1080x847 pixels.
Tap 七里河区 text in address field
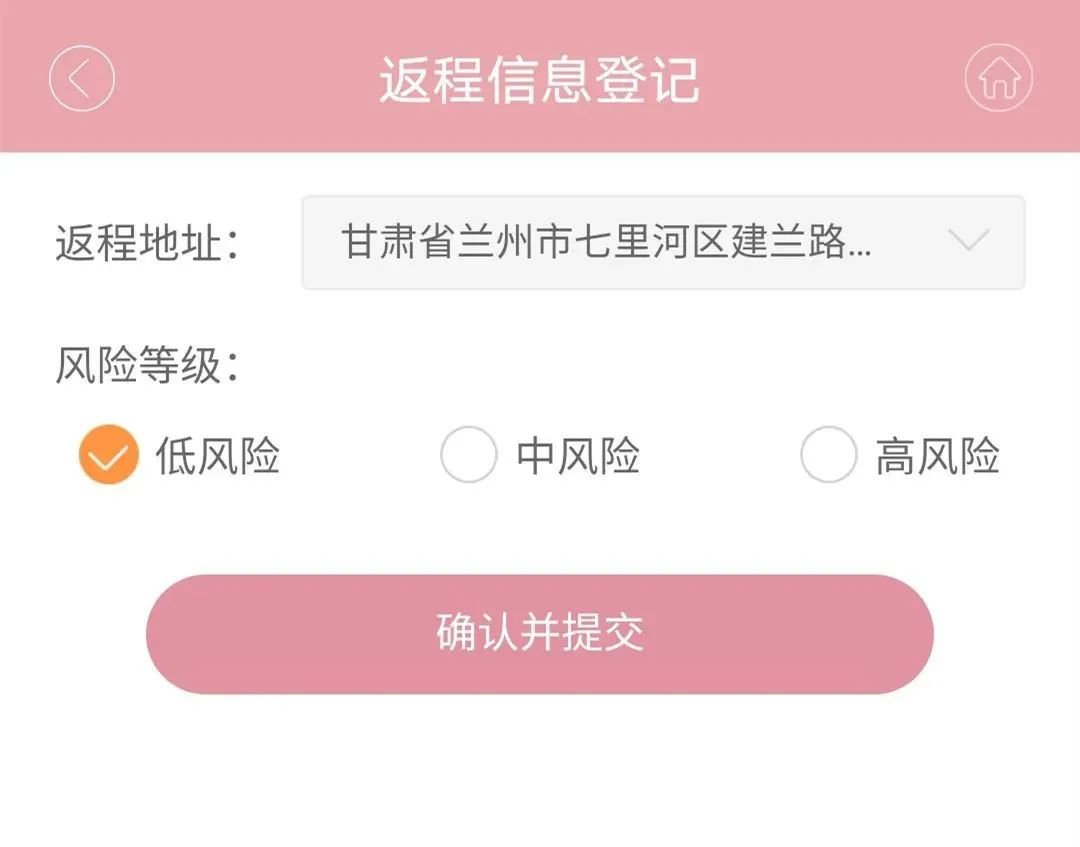tap(653, 243)
